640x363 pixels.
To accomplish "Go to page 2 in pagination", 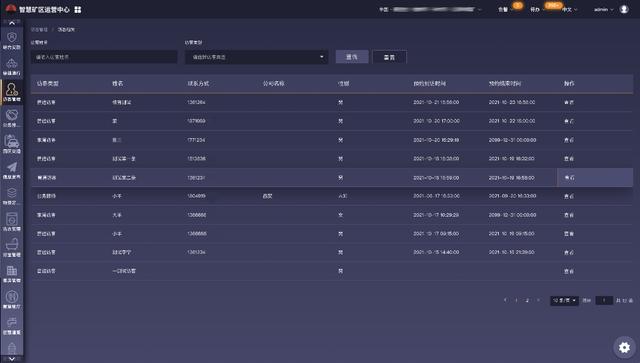I will point(527,301).
